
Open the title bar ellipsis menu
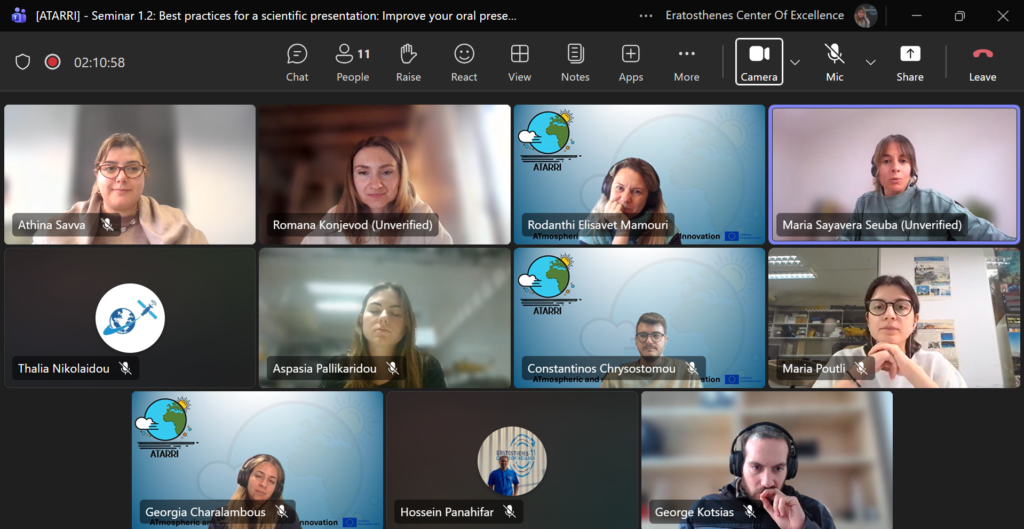click(646, 16)
